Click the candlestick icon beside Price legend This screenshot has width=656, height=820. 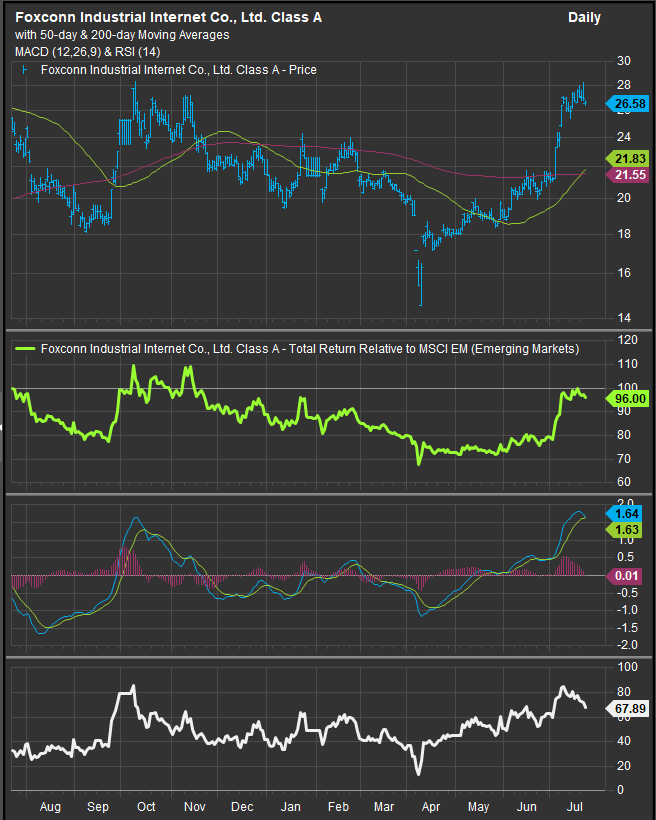coord(24,70)
